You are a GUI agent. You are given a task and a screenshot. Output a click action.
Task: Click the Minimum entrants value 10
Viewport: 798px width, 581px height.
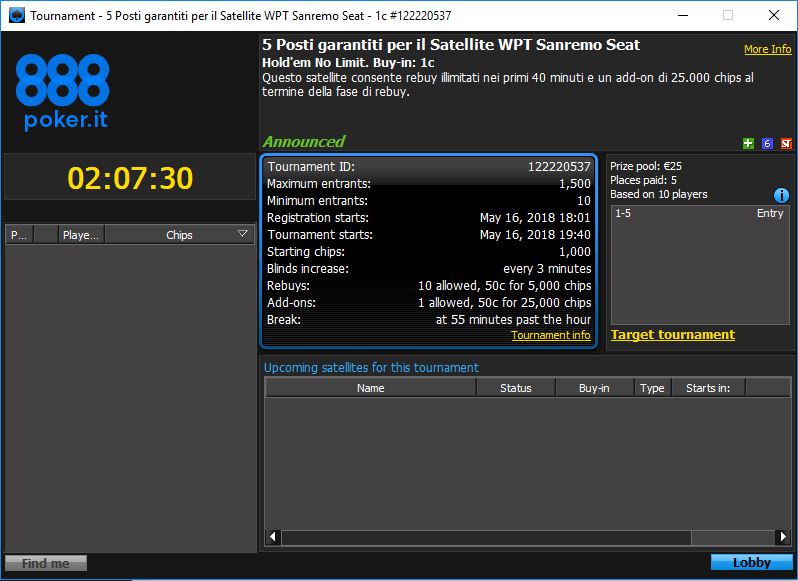[584, 201]
